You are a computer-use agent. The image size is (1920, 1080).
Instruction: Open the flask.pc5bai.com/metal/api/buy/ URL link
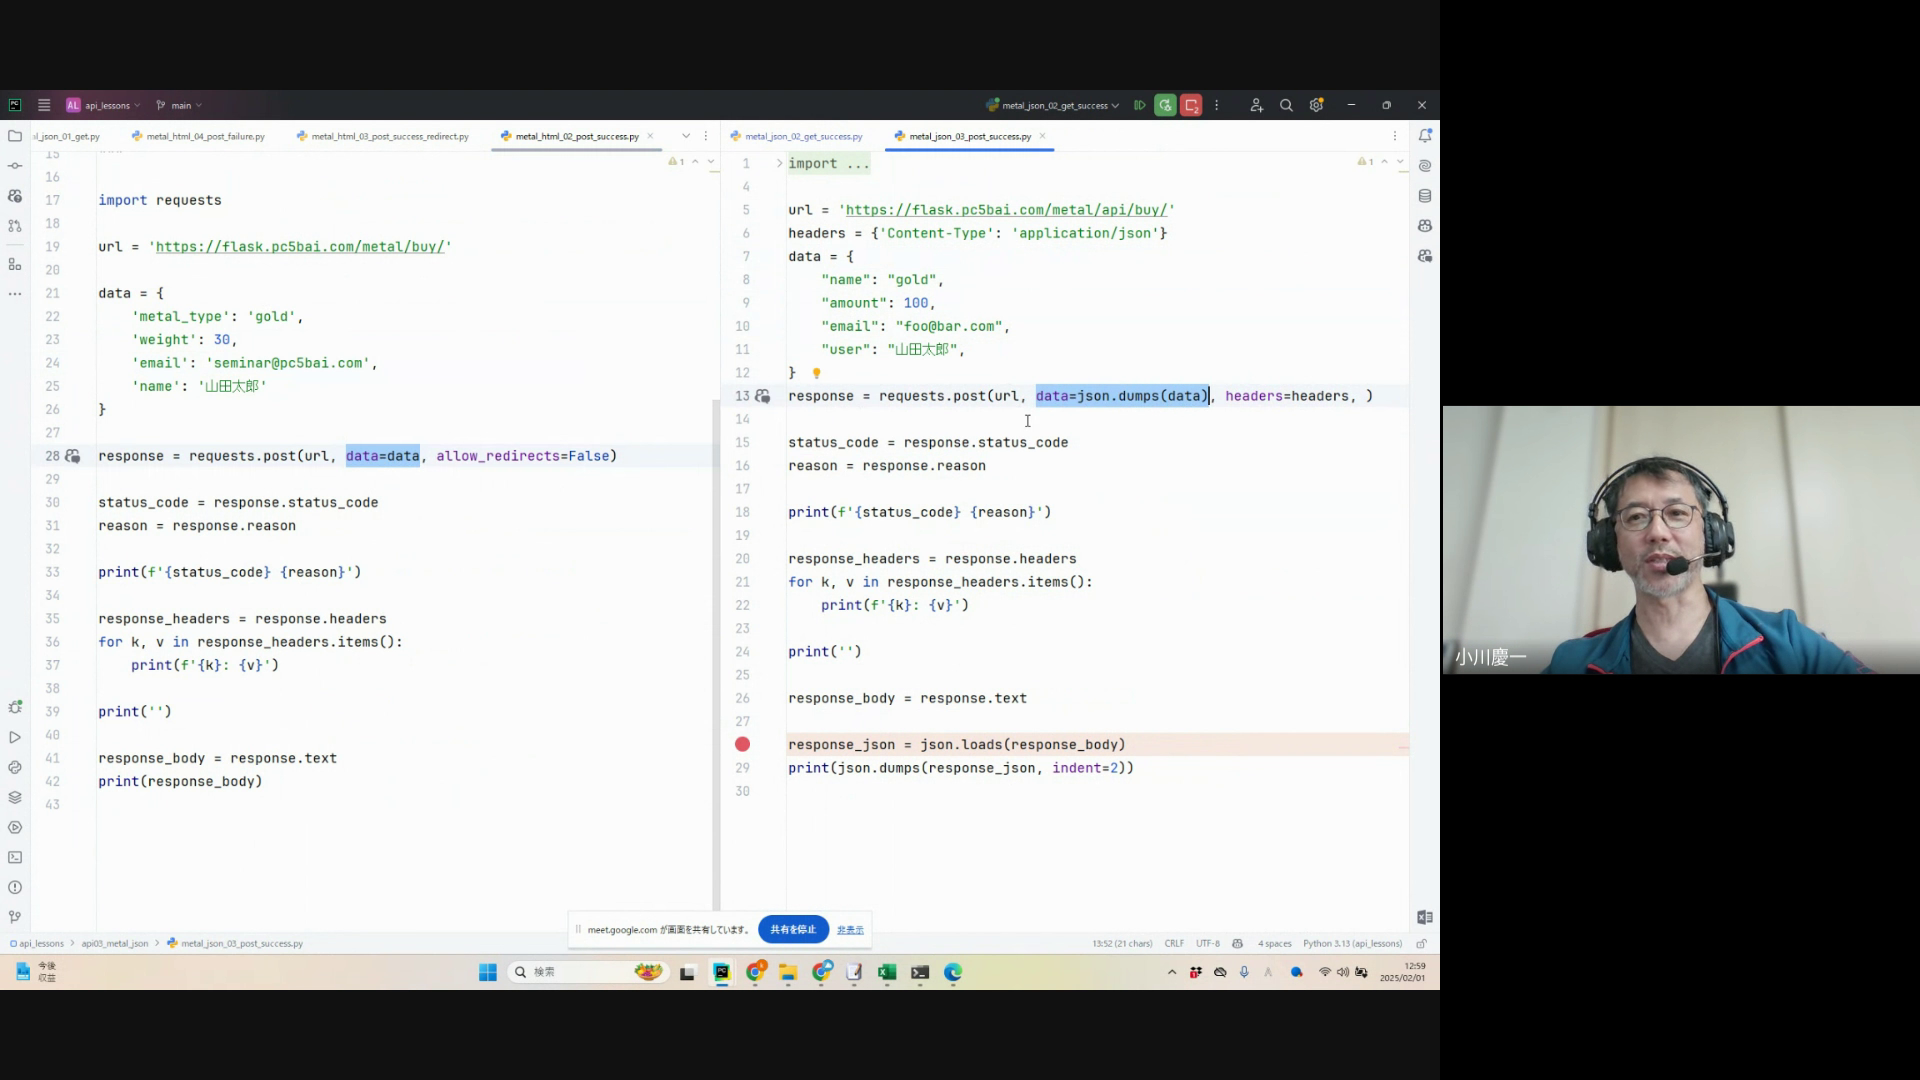click(1007, 210)
